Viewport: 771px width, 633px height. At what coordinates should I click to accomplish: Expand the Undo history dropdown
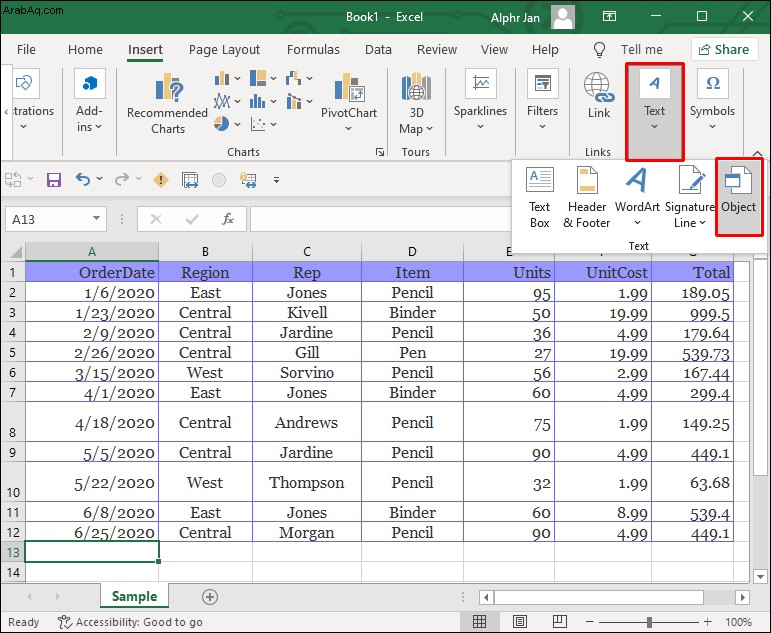coord(99,179)
